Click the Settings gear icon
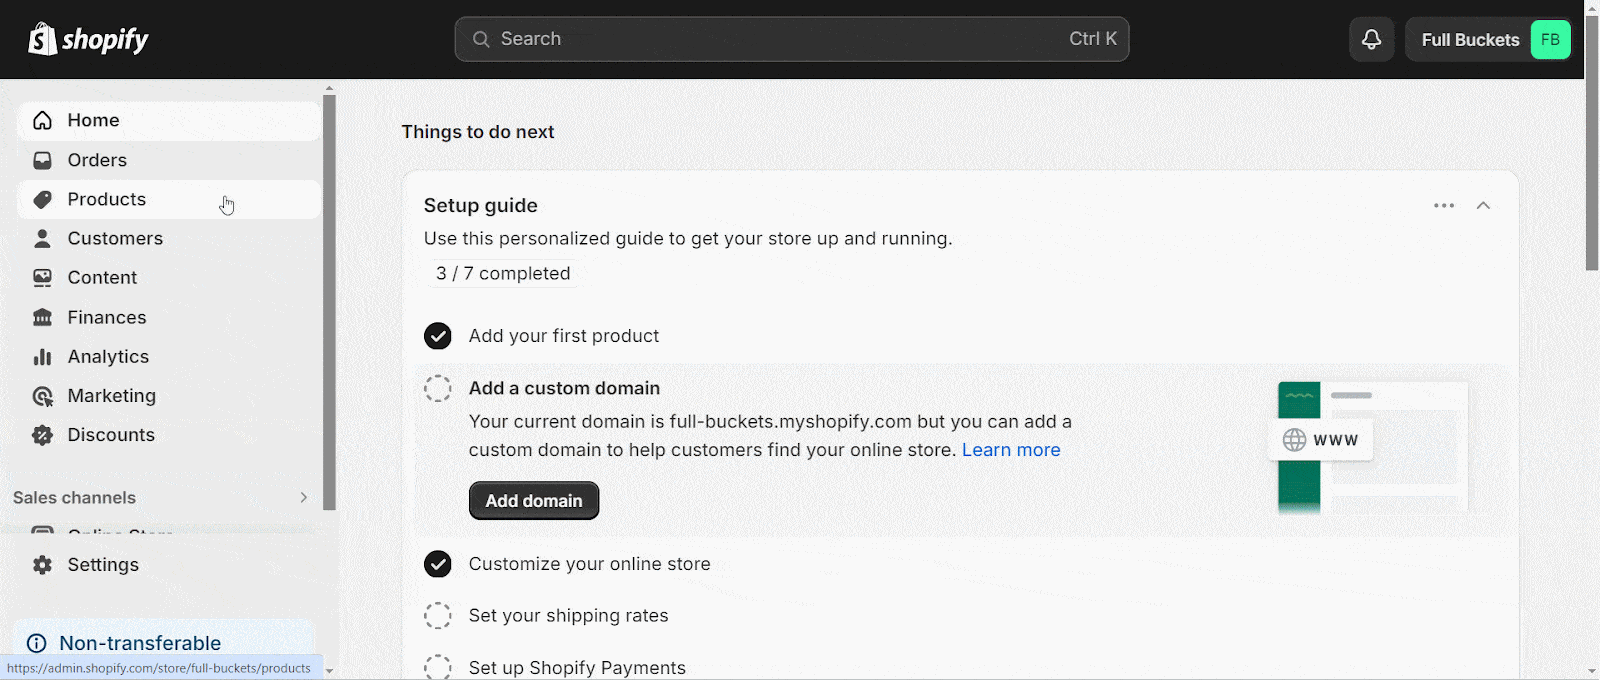 [x=42, y=565]
